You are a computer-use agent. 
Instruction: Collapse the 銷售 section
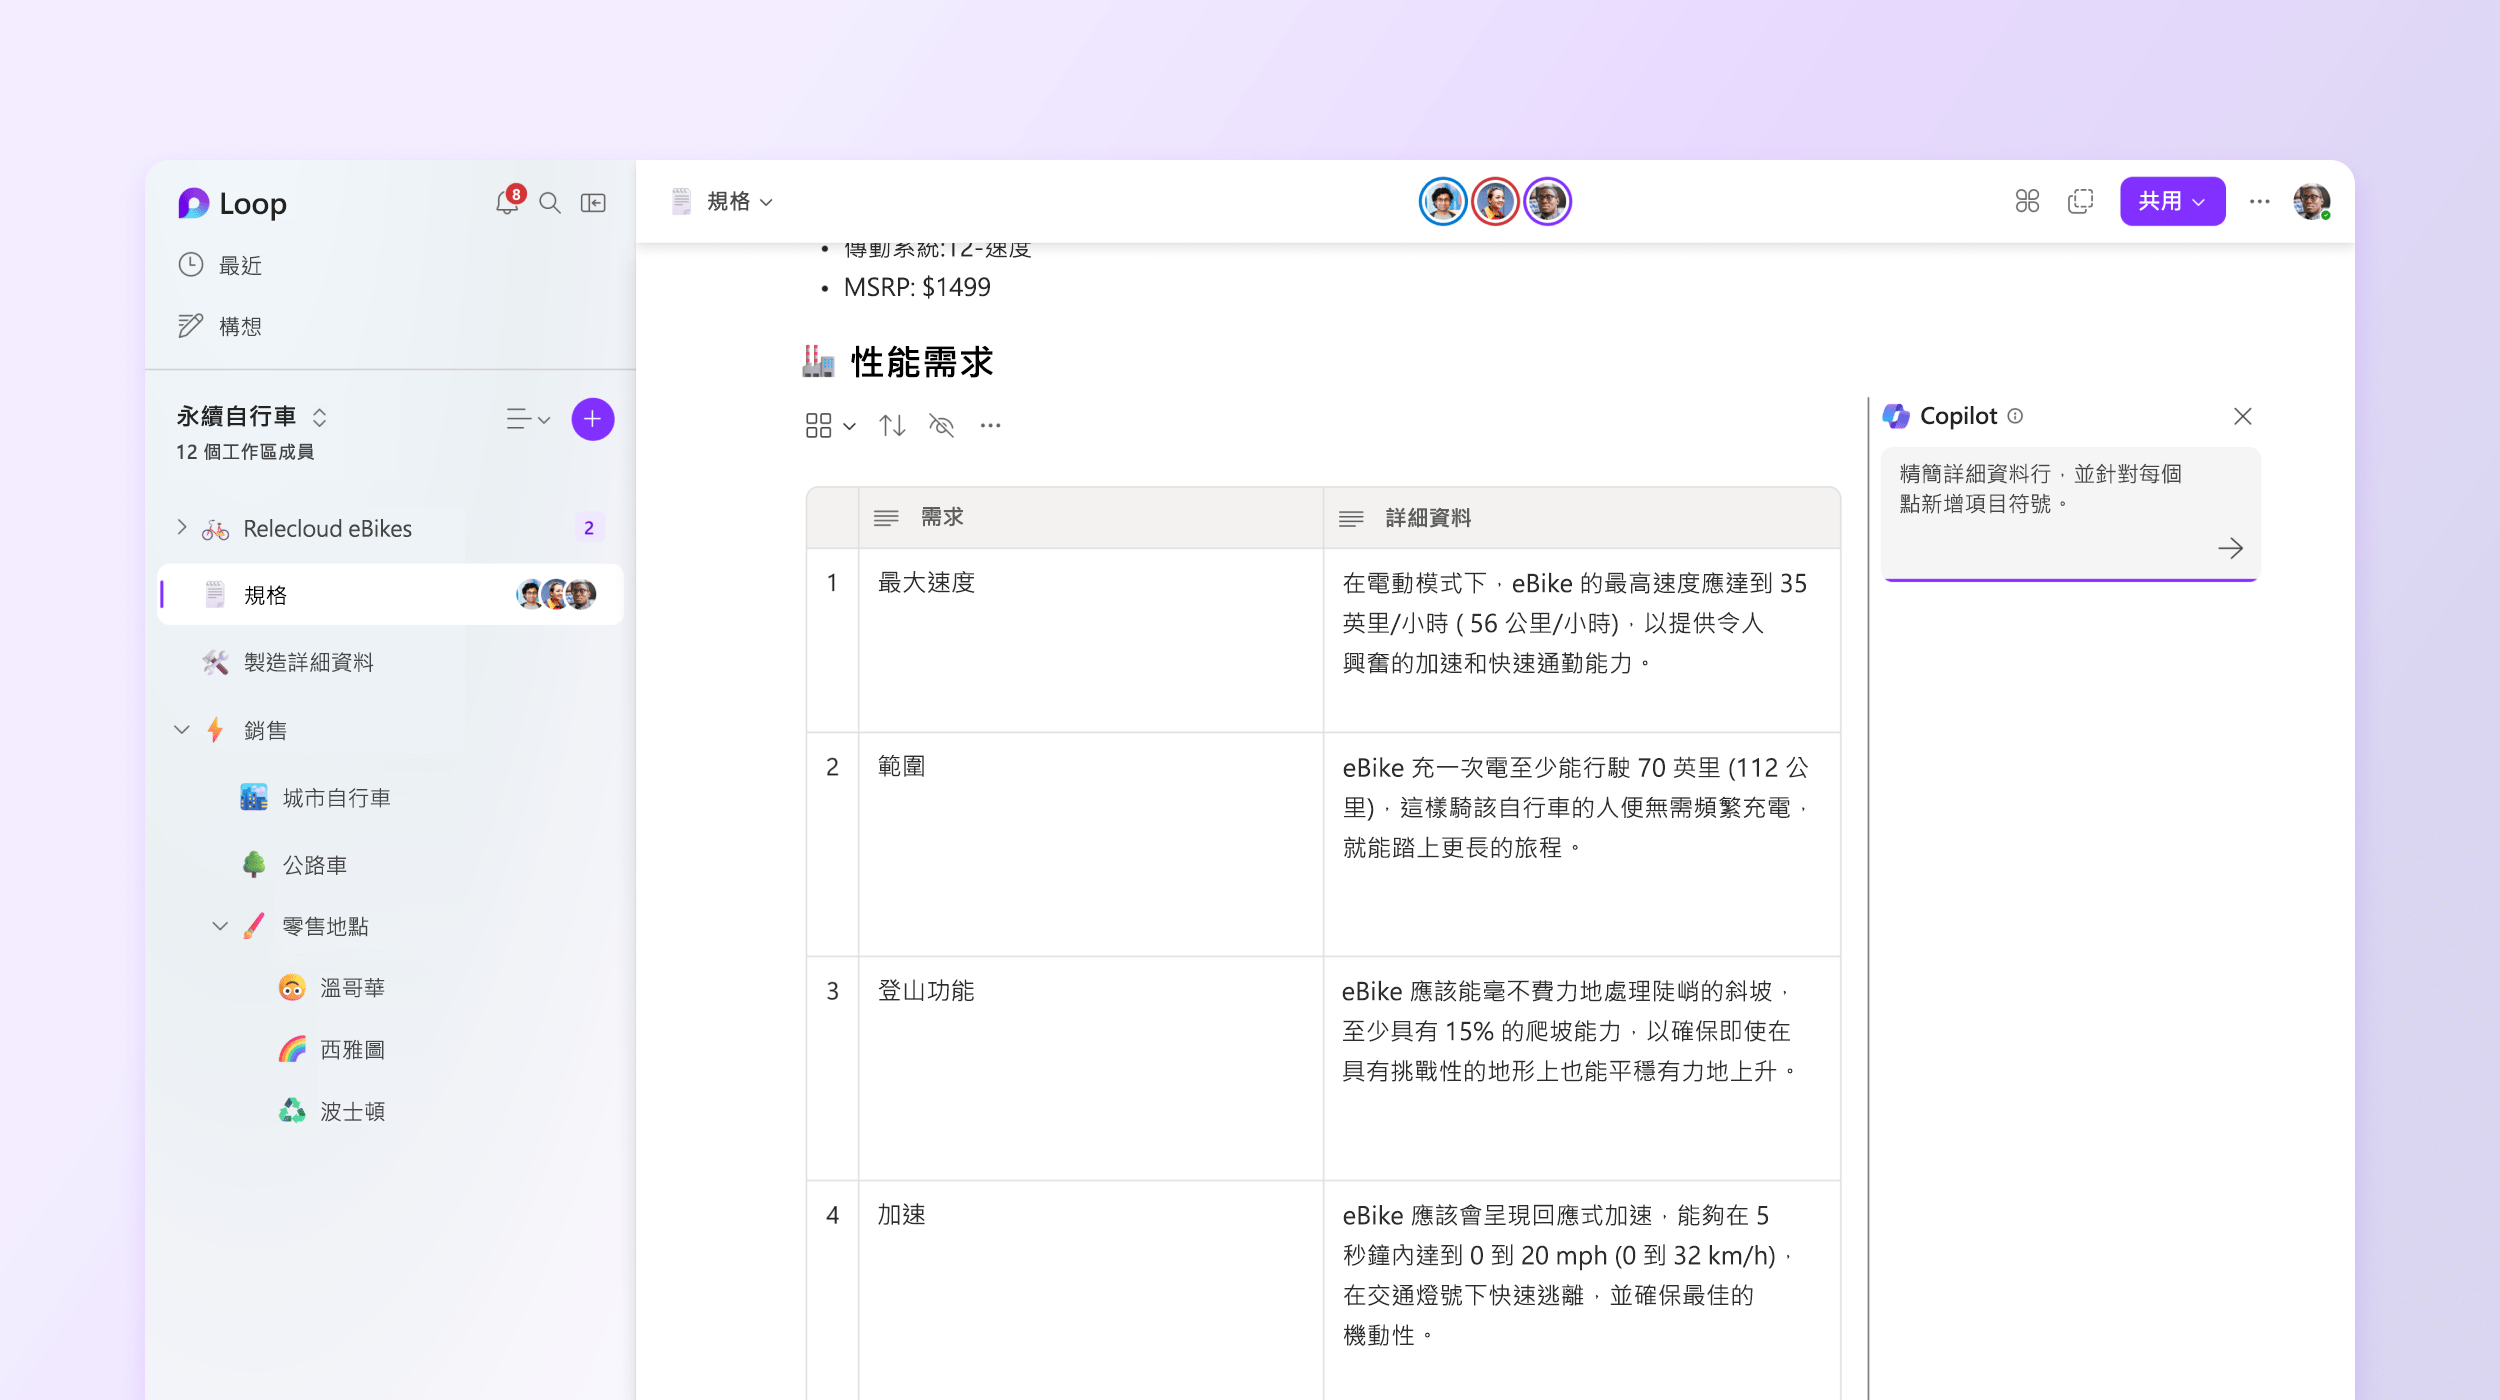coord(182,730)
